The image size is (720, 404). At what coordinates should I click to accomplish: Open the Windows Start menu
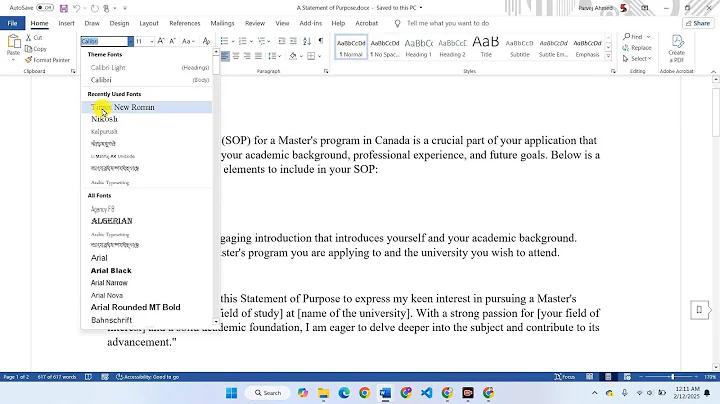click(232, 393)
